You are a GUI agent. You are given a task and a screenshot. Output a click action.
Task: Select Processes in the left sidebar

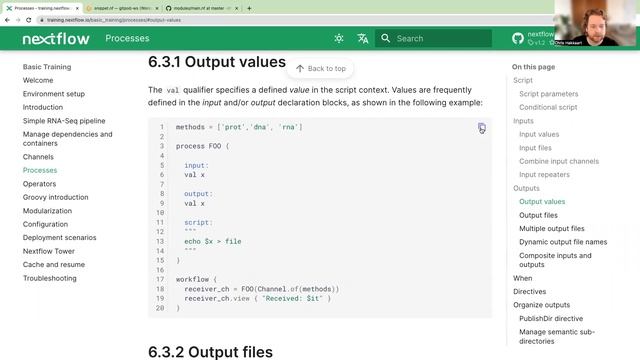(x=40, y=170)
